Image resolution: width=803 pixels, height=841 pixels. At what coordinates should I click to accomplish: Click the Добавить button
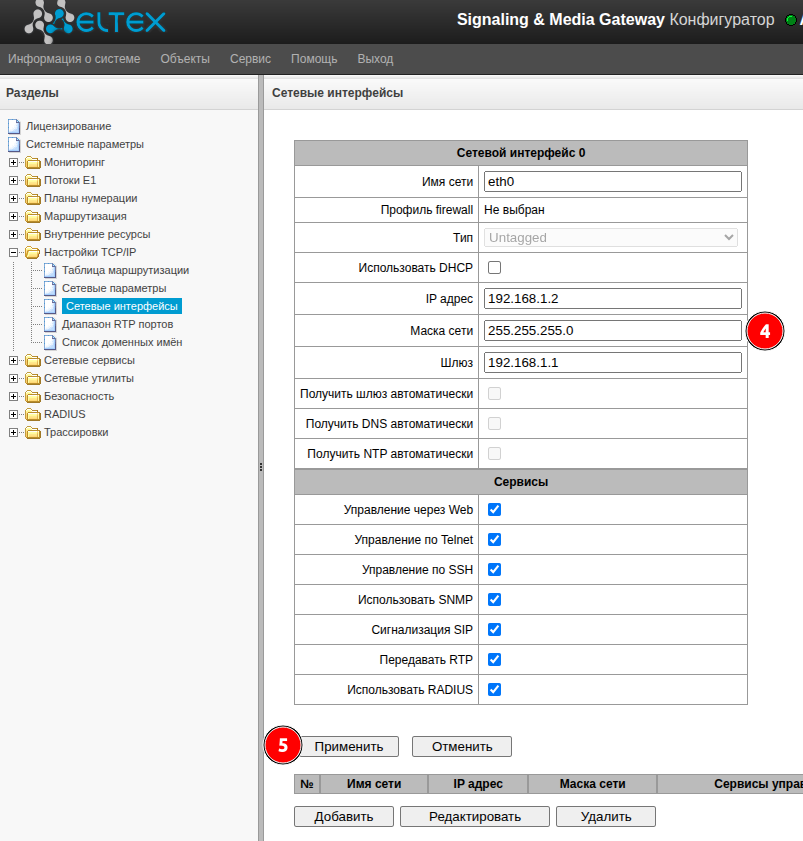coord(343,816)
